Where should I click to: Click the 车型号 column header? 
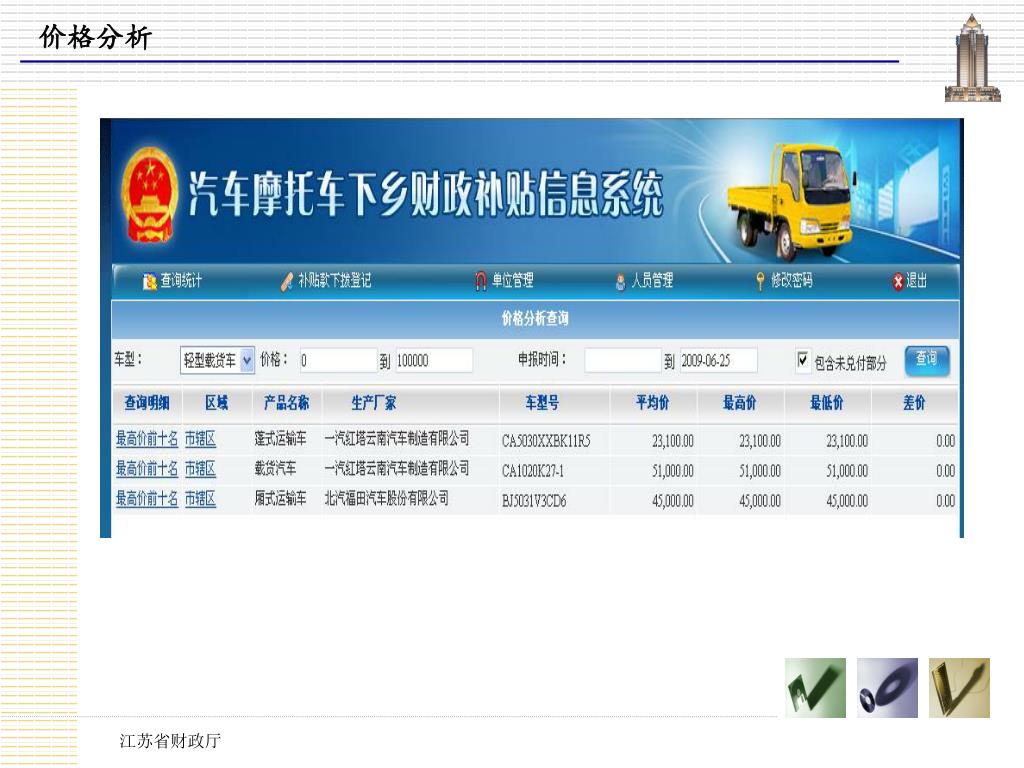(x=542, y=403)
